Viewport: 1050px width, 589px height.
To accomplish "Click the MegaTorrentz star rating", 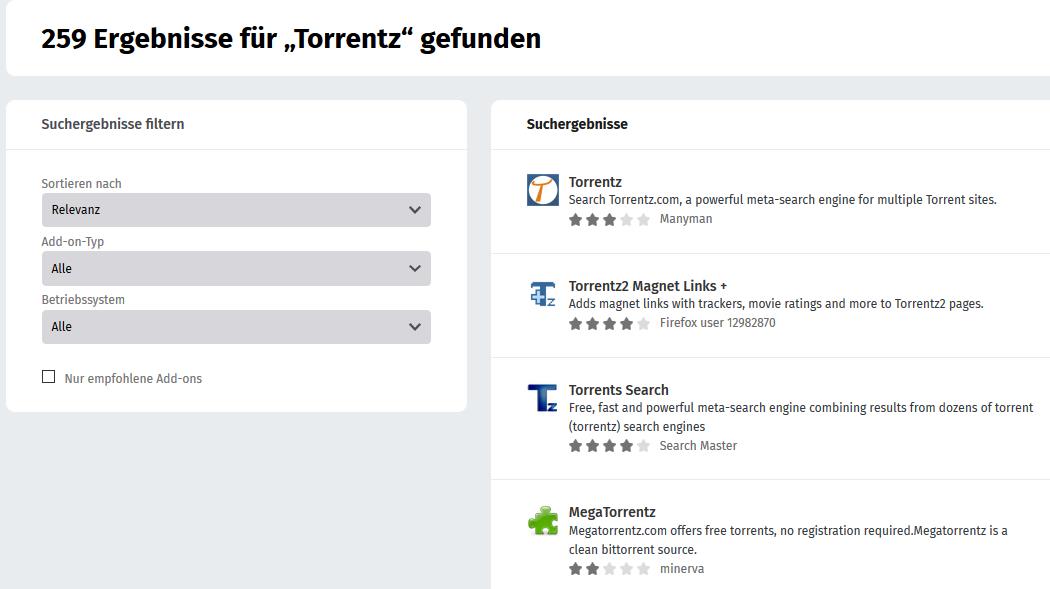I will (609, 569).
